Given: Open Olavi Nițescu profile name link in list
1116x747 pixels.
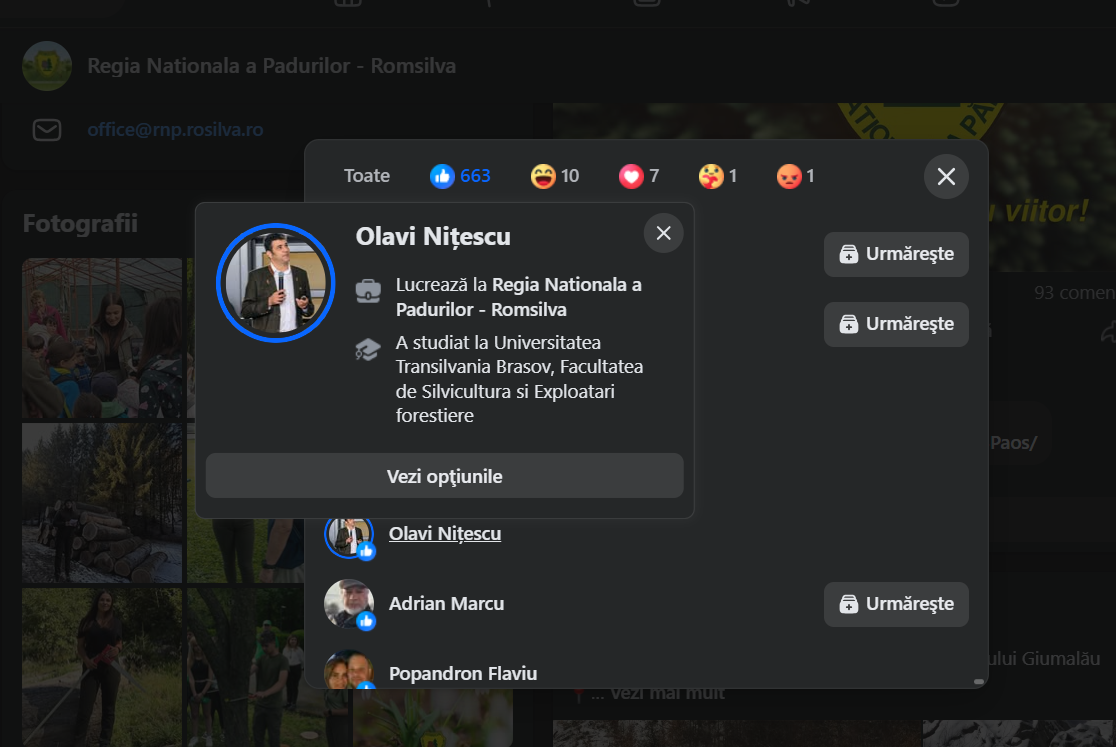Looking at the screenshot, I should click(445, 534).
